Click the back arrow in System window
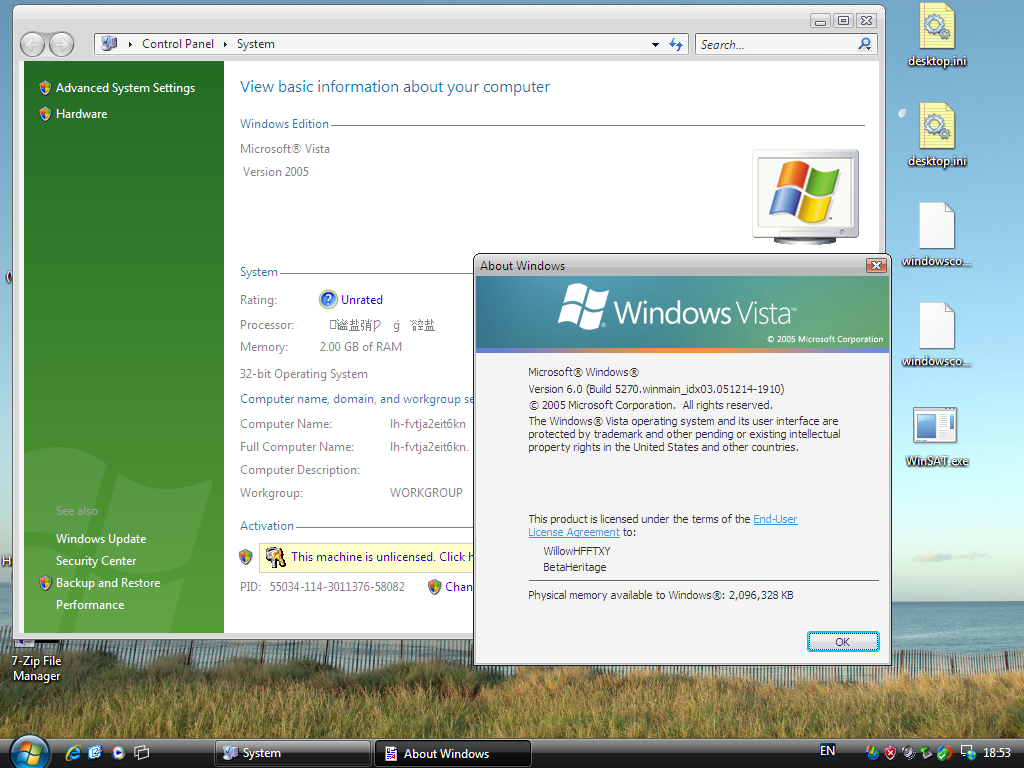This screenshot has width=1024, height=768. 33,44
